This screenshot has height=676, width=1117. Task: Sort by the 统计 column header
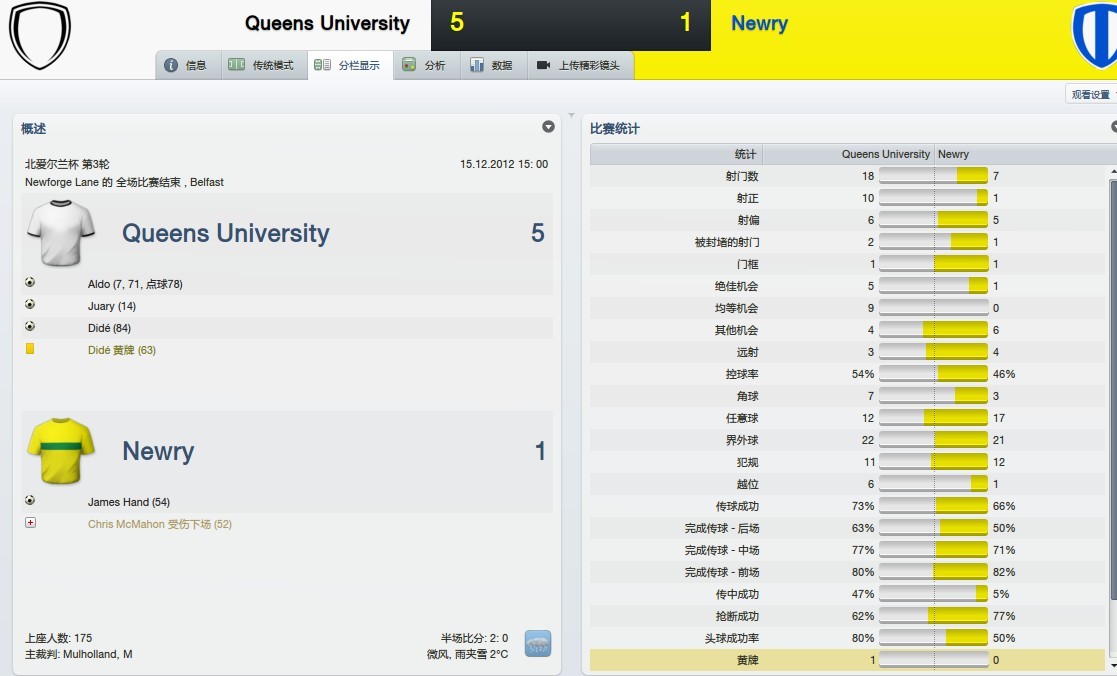tap(745, 154)
